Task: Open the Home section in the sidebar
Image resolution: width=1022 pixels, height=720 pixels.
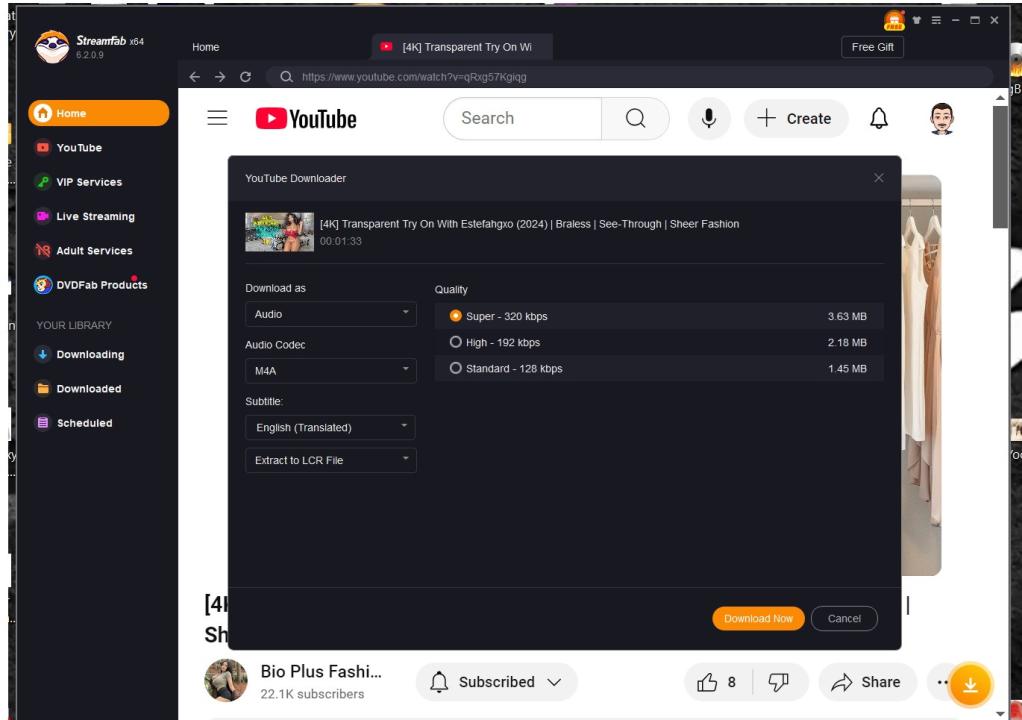Action: click(98, 113)
